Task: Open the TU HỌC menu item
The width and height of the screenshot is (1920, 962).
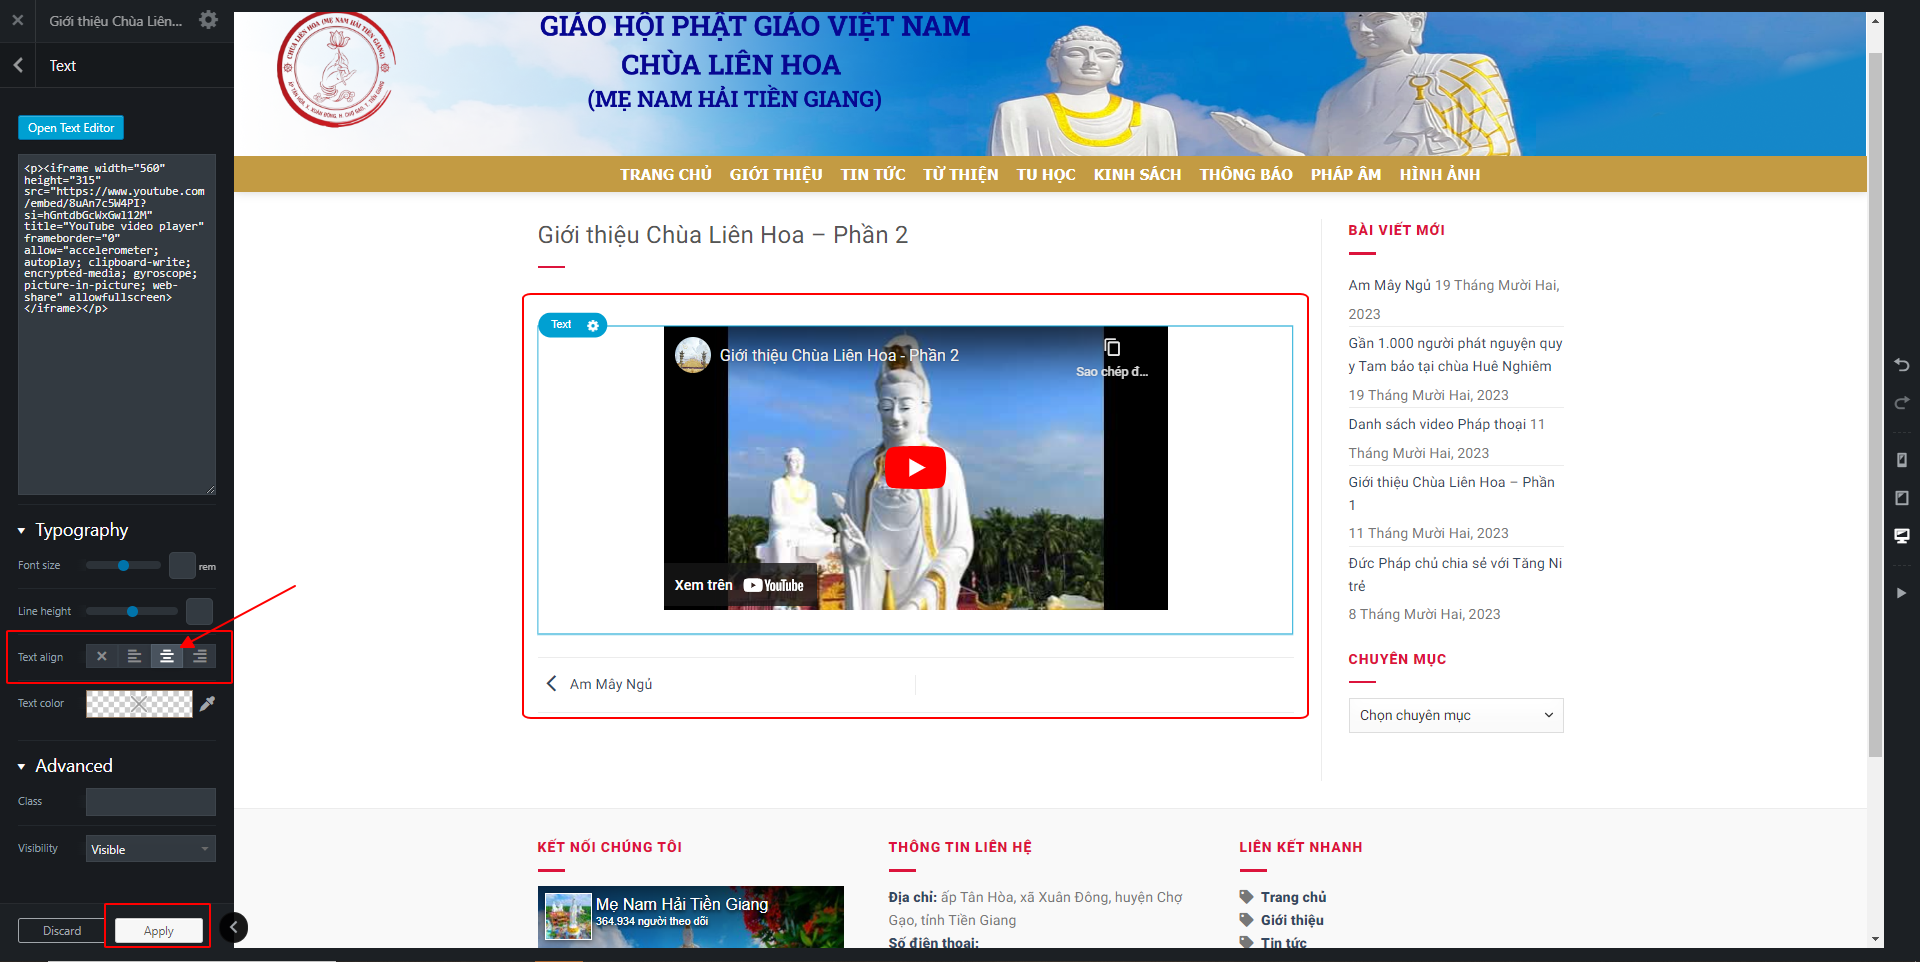Action: [x=1046, y=174]
